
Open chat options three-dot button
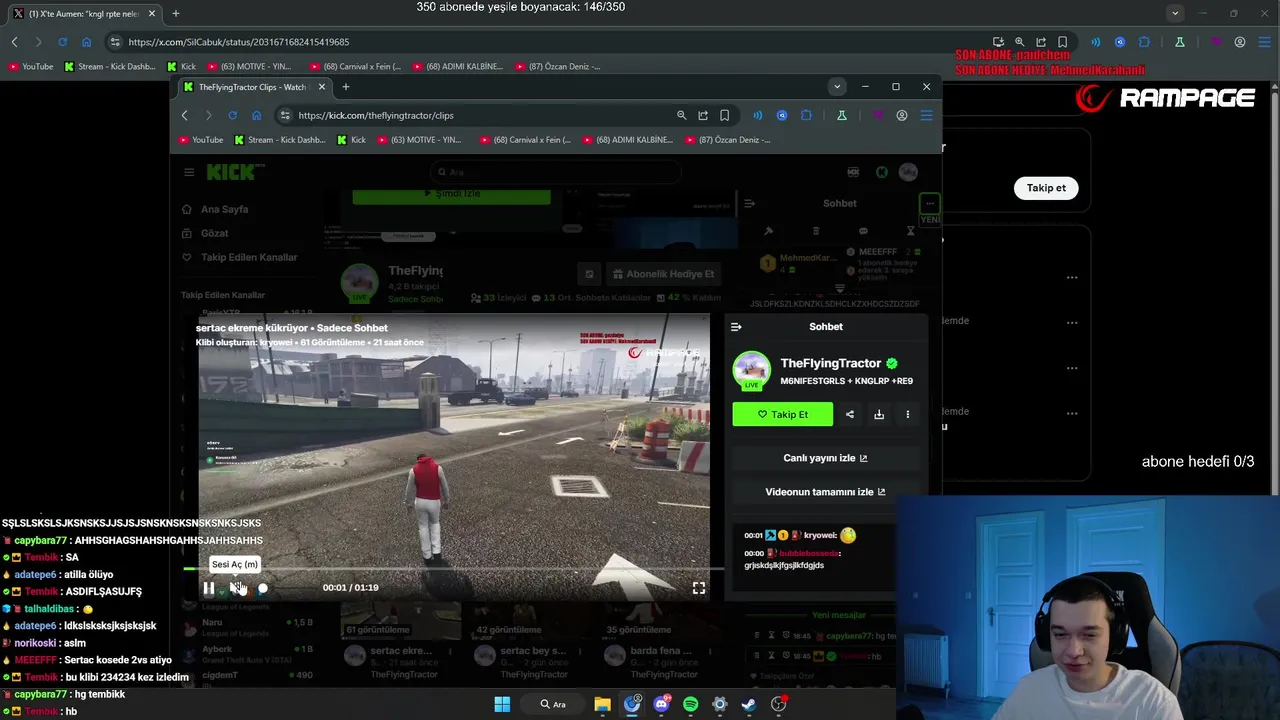[930, 203]
